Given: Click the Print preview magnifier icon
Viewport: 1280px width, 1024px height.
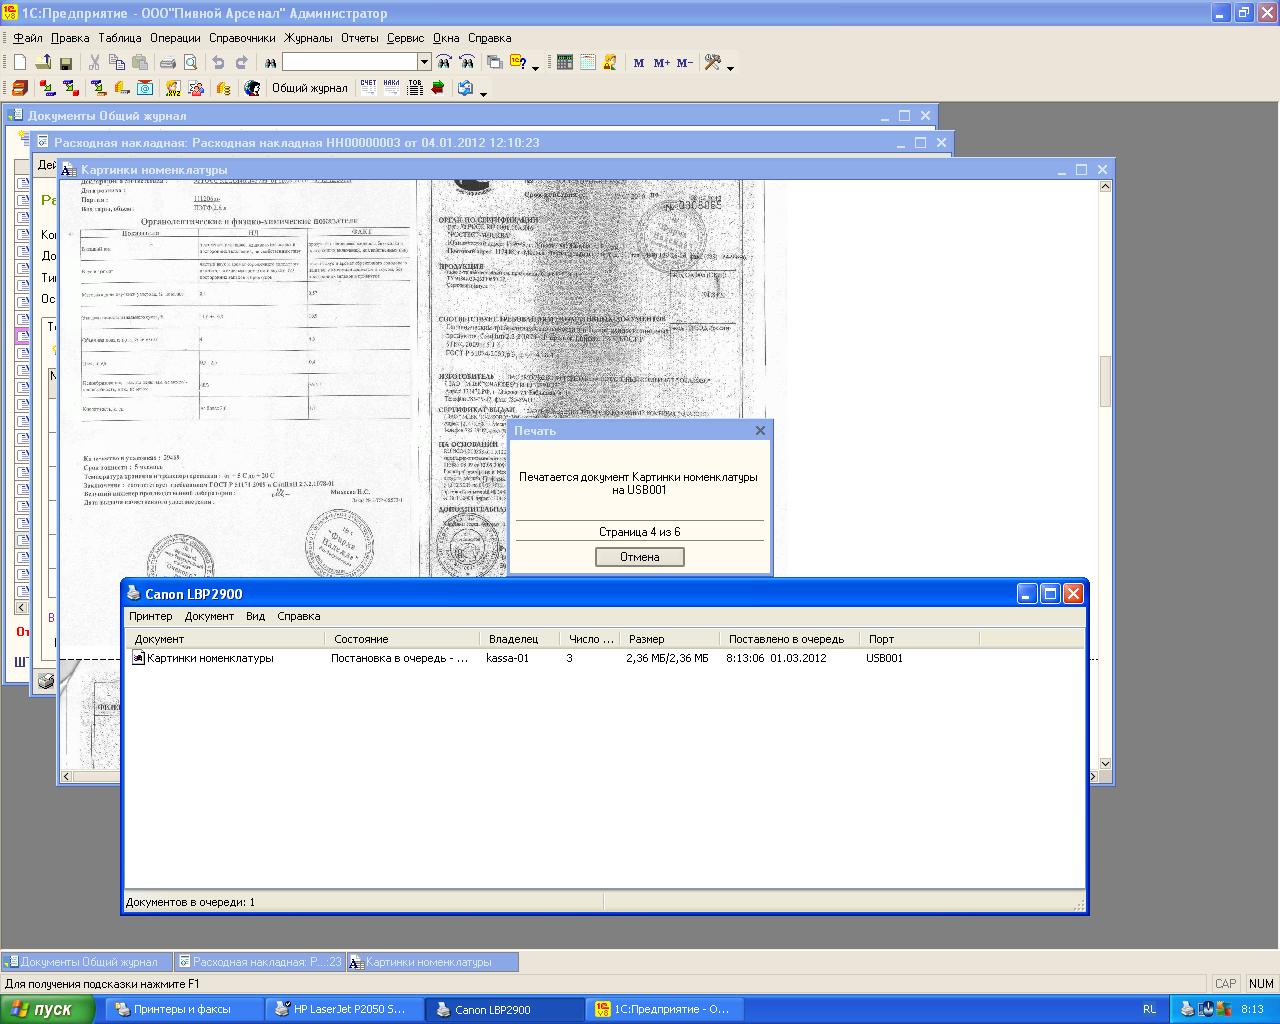Looking at the screenshot, I should 190,62.
